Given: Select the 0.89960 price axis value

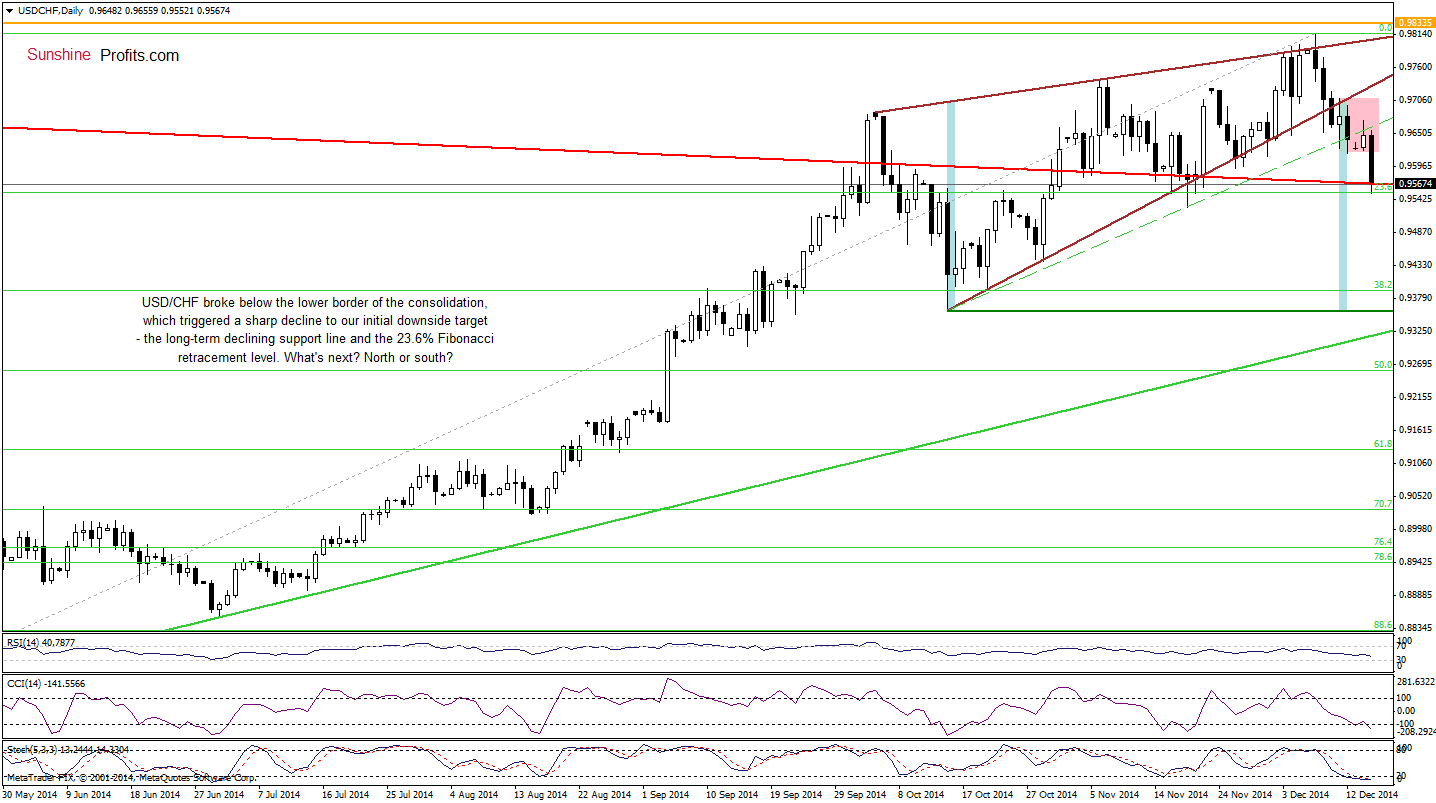Looking at the screenshot, I should (1414, 529).
